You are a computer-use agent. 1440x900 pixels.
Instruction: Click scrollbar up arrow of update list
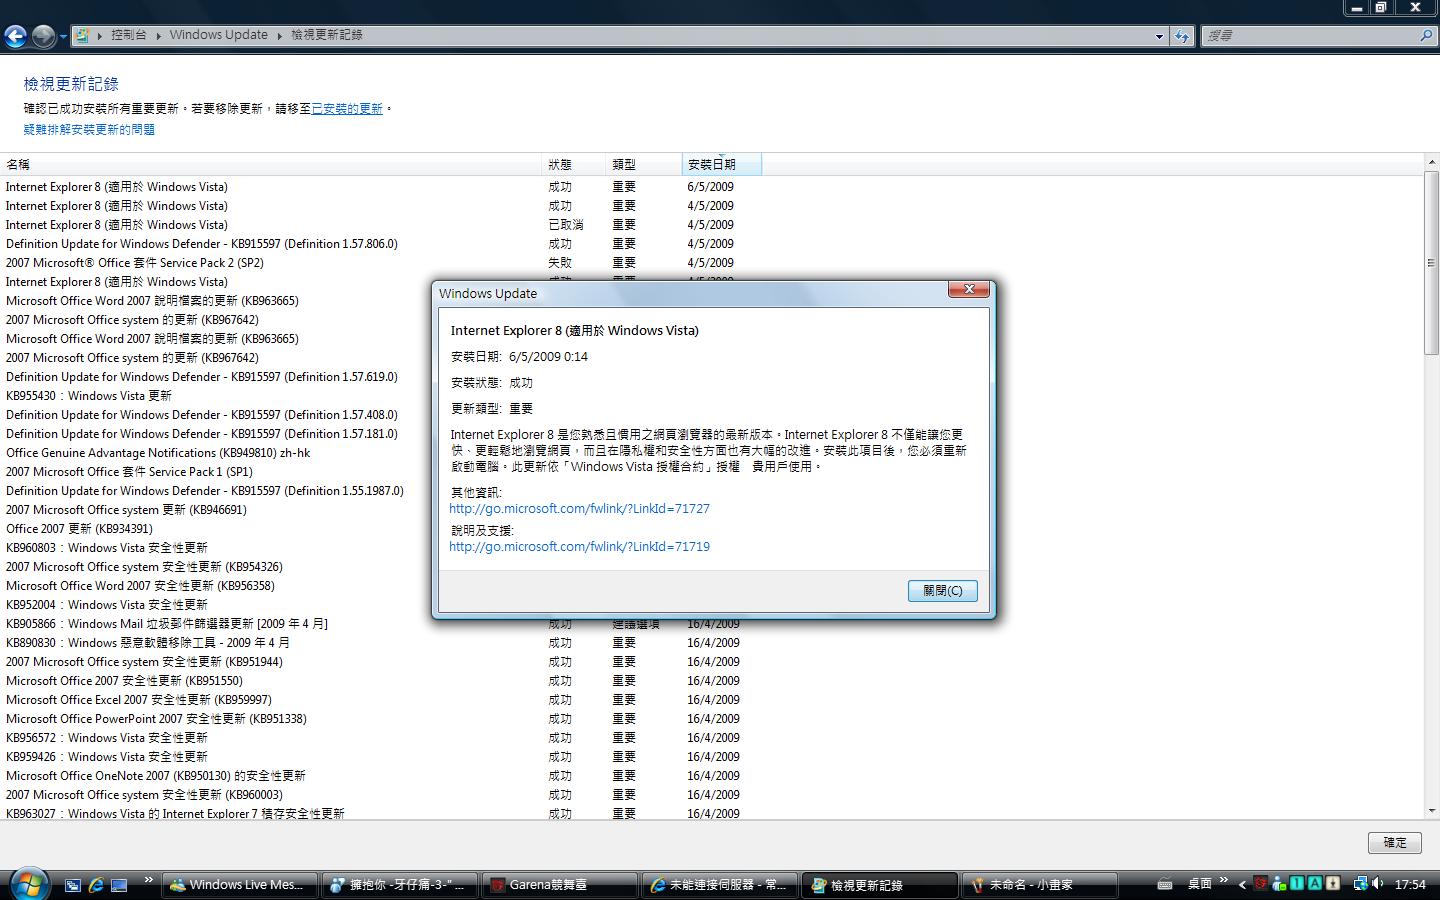point(1431,162)
